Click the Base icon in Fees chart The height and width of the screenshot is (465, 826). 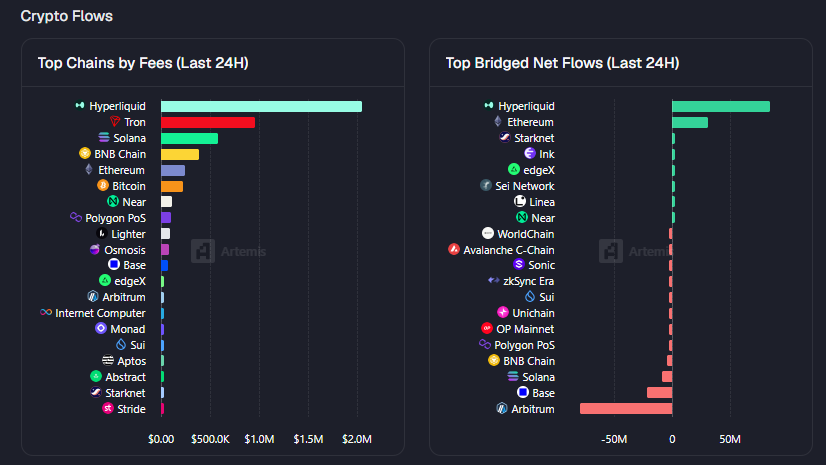pyautogui.click(x=114, y=264)
